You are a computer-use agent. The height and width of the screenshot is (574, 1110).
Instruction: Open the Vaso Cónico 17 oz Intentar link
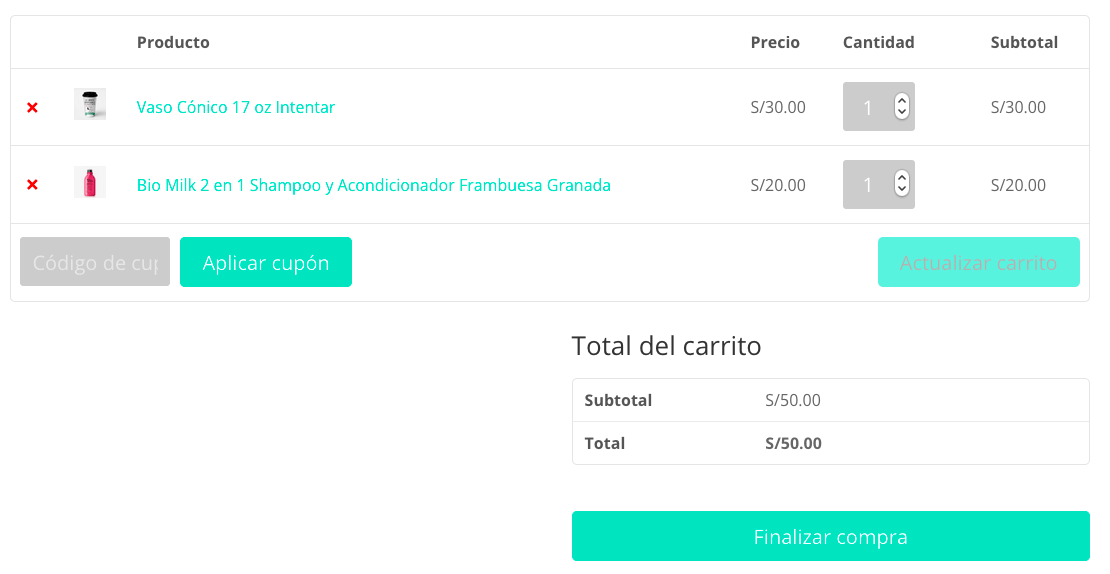click(236, 107)
